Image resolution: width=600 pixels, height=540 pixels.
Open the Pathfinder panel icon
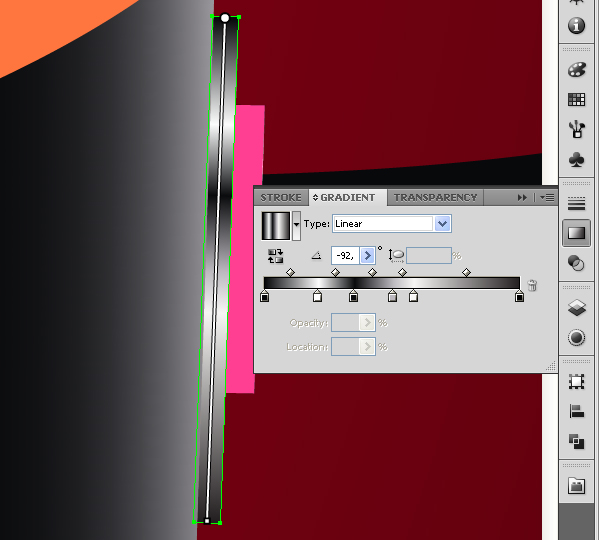[576, 441]
